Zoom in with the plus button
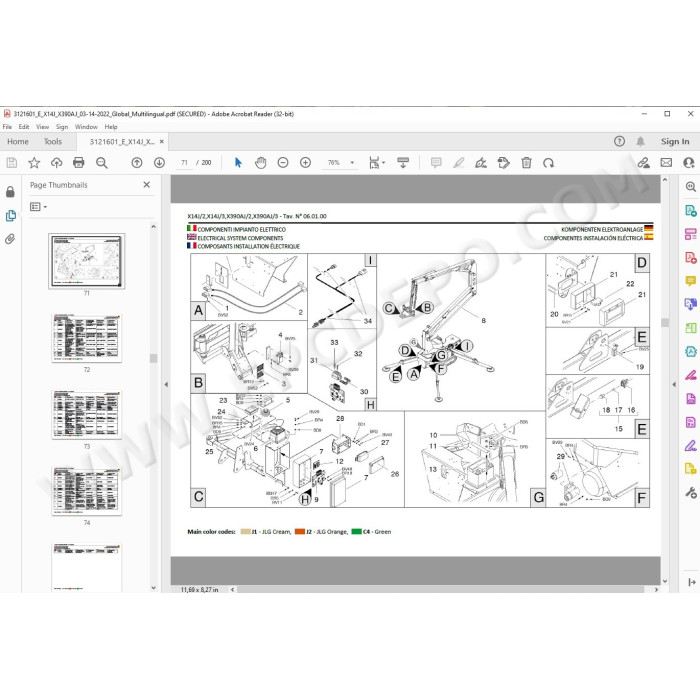This screenshot has height=700, width=700. pos(305,163)
